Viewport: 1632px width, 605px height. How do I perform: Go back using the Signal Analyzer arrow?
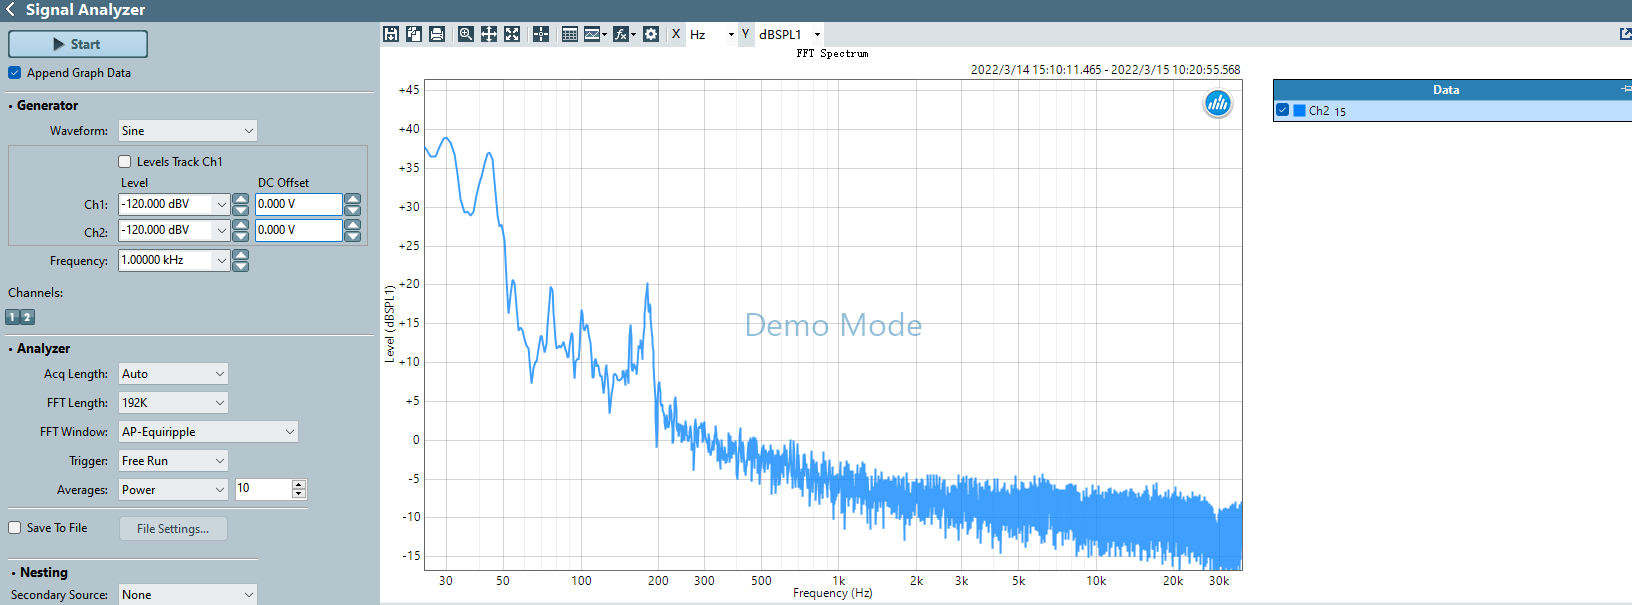pos(10,10)
